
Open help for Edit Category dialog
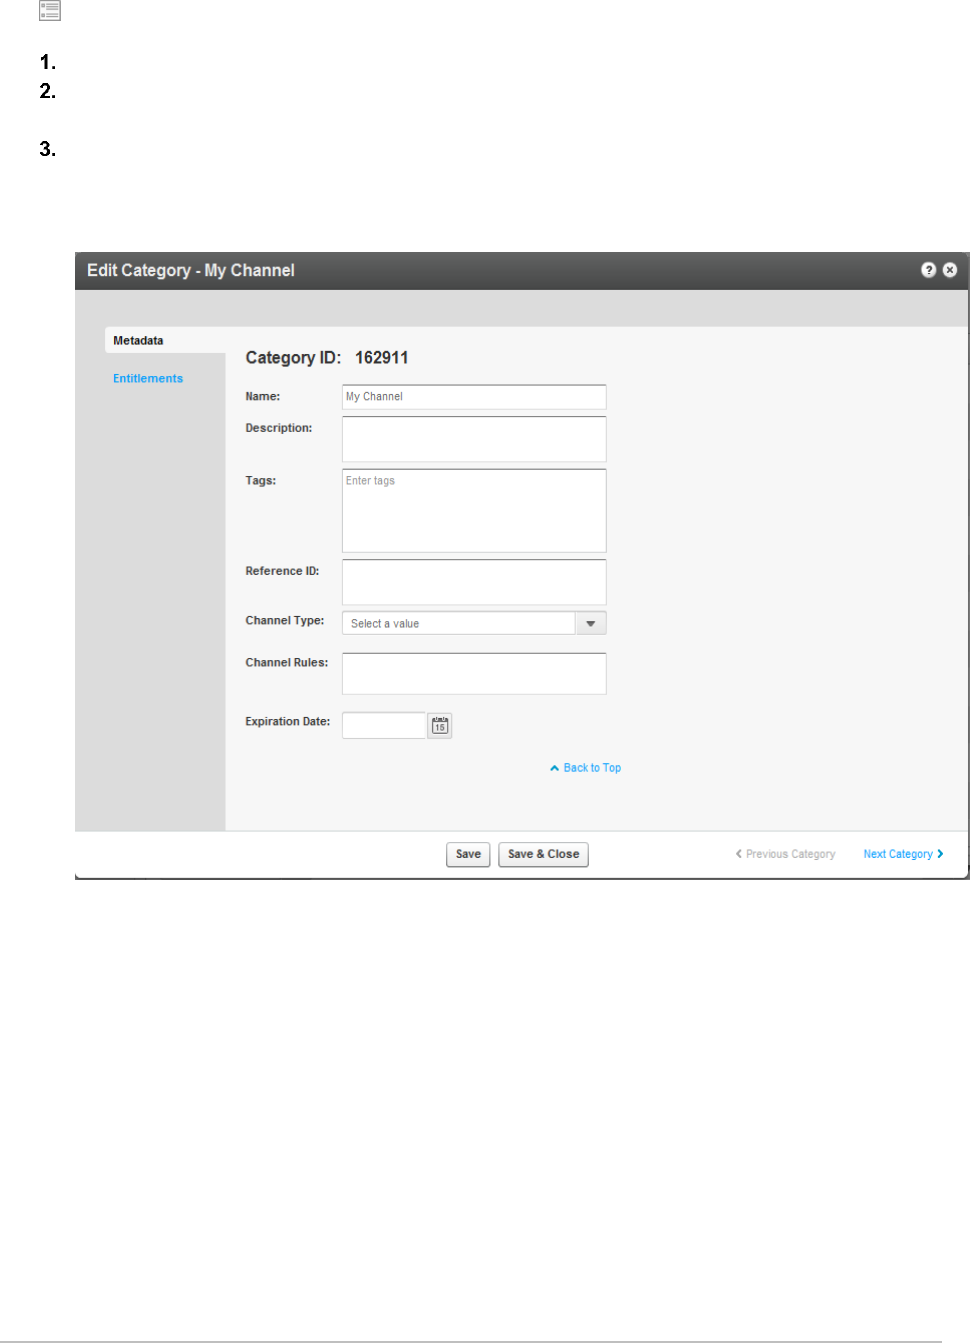928,270
